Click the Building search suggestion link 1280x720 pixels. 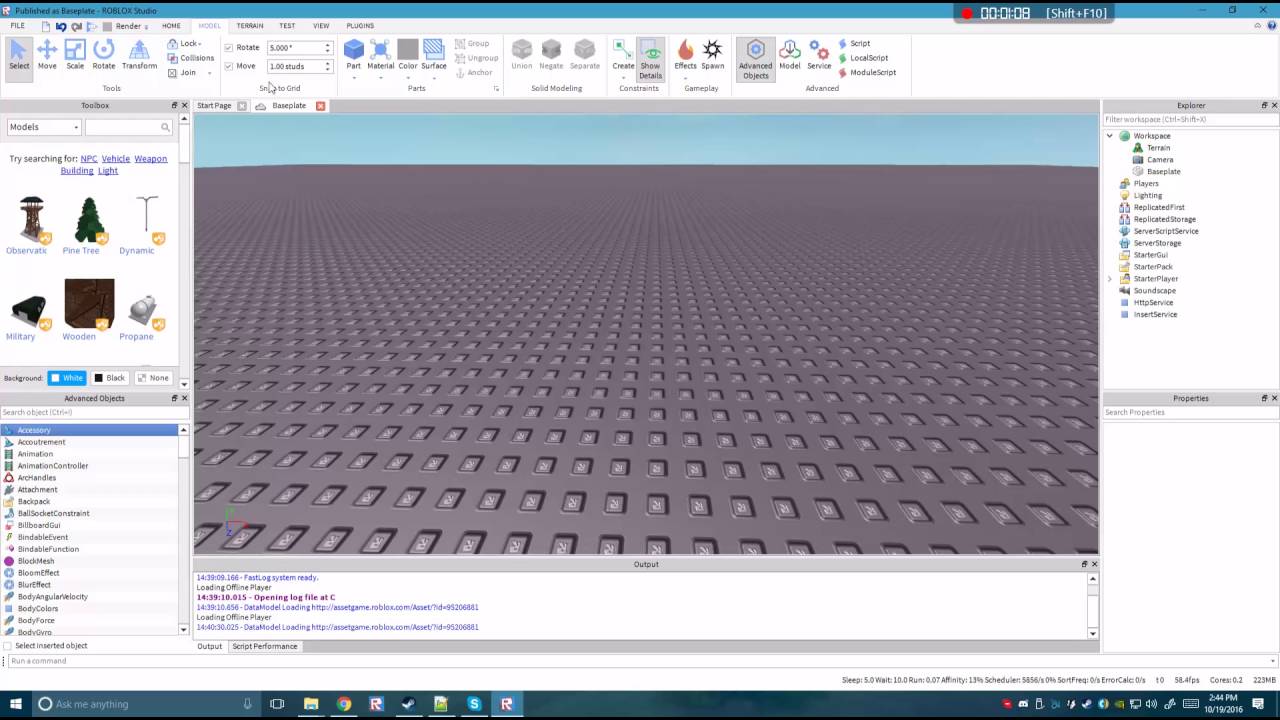point(77,171)
